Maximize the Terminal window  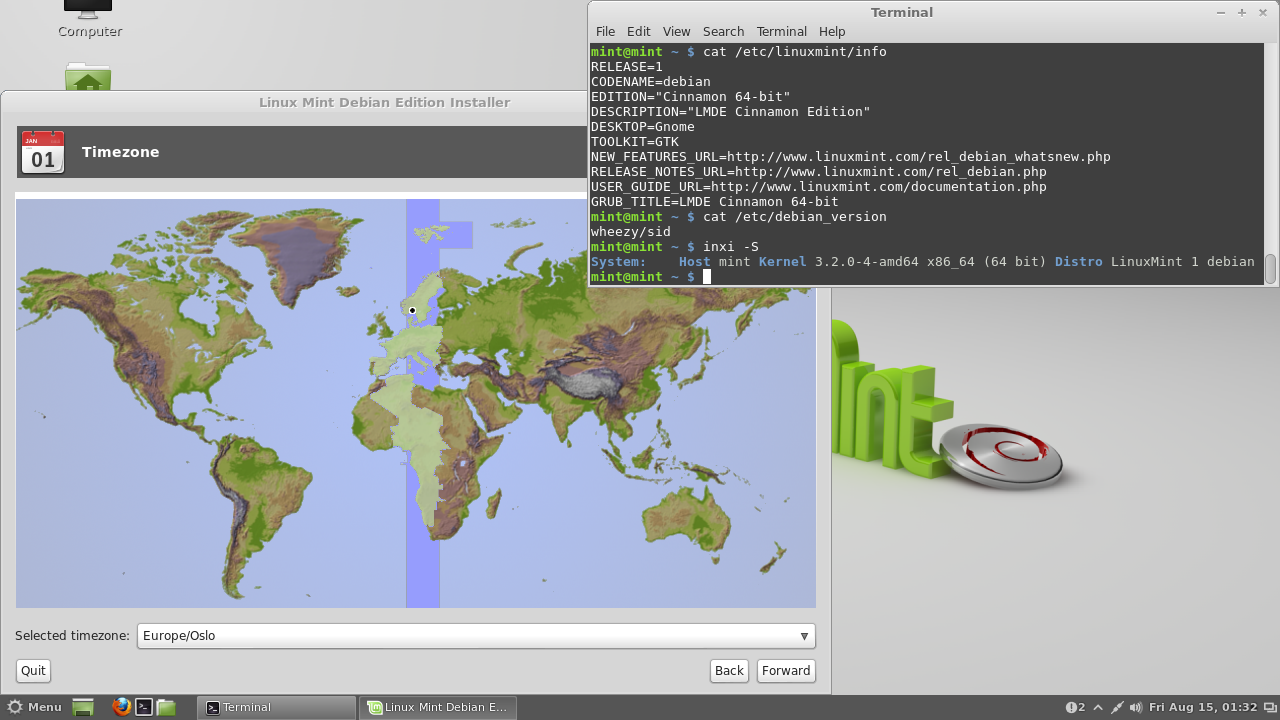pyautogui.click(x=1241, y=12)
